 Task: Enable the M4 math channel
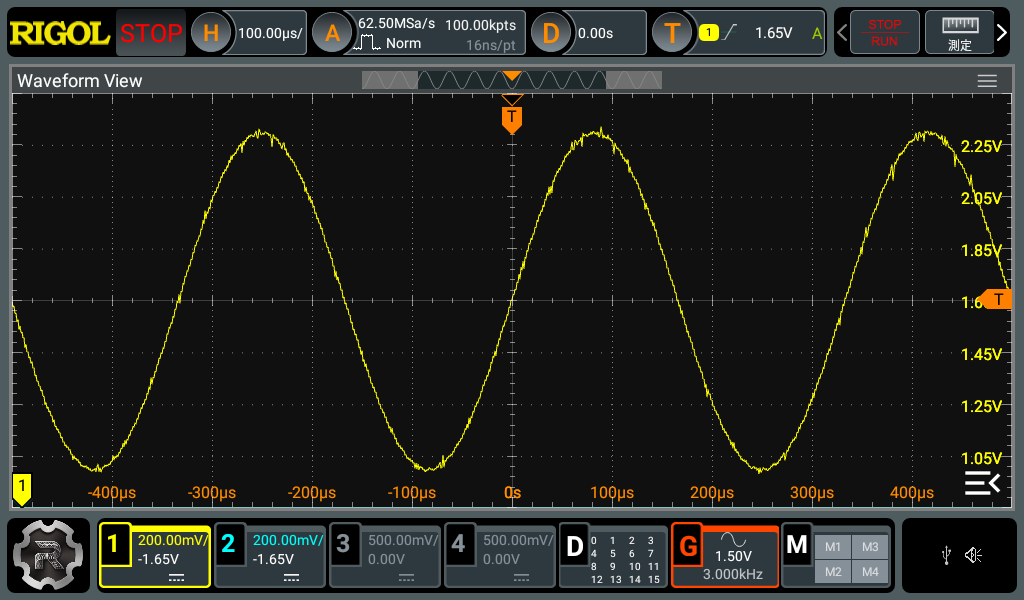coord(870,572)
